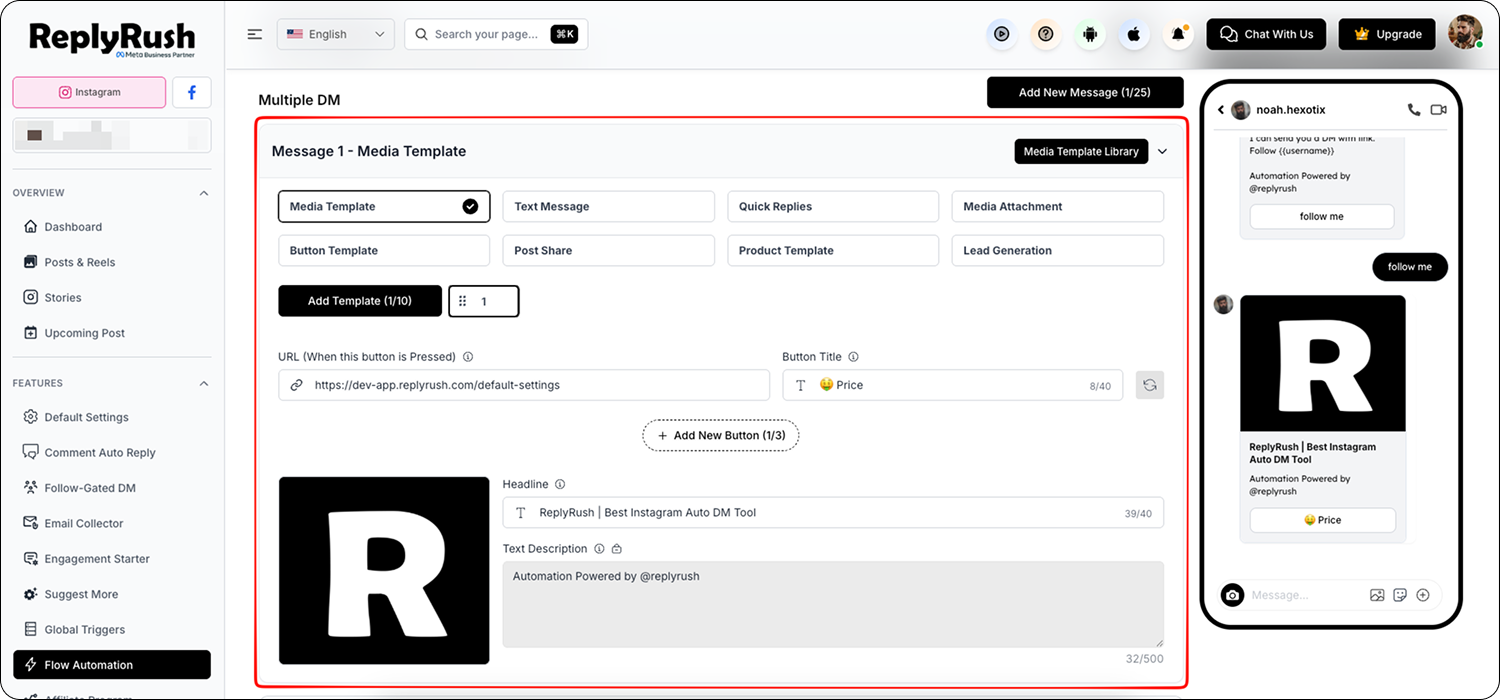This screenshot has width=1500, height=700.
Task: Collapse the Features sidebar section
Action: coord(204,384)
